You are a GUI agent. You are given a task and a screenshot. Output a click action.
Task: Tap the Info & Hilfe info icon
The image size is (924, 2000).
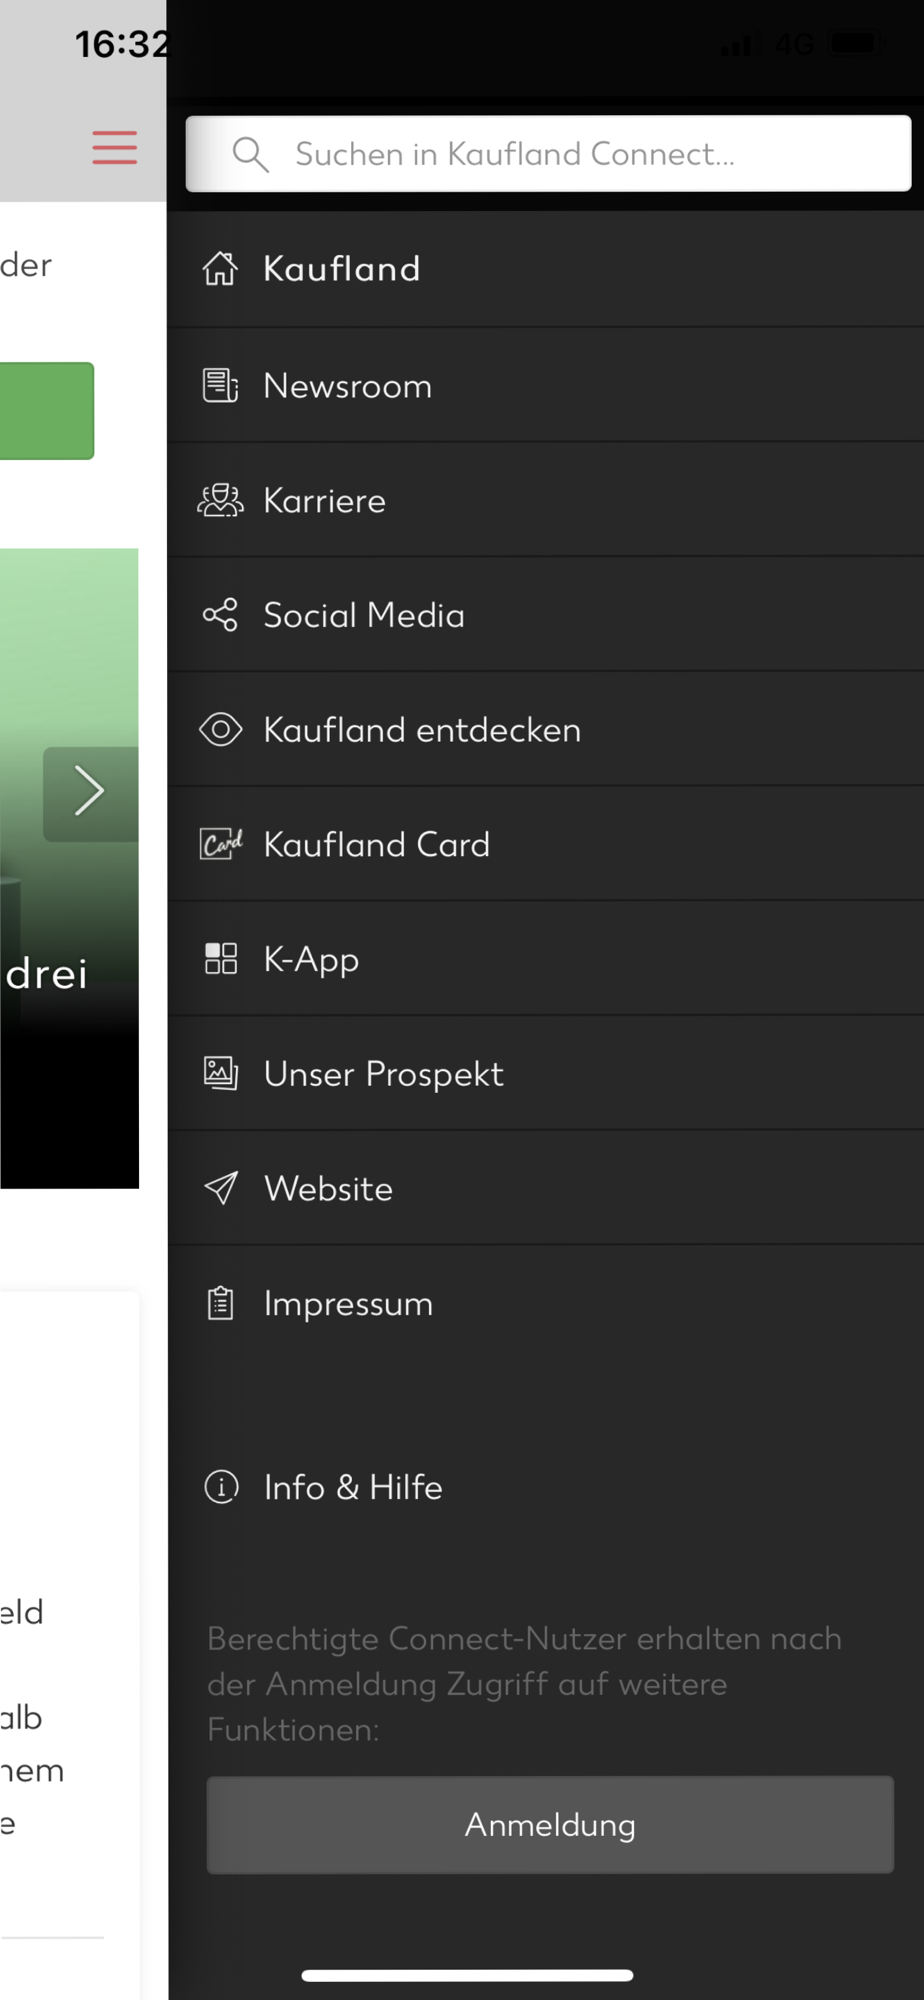pos(221,1487)
